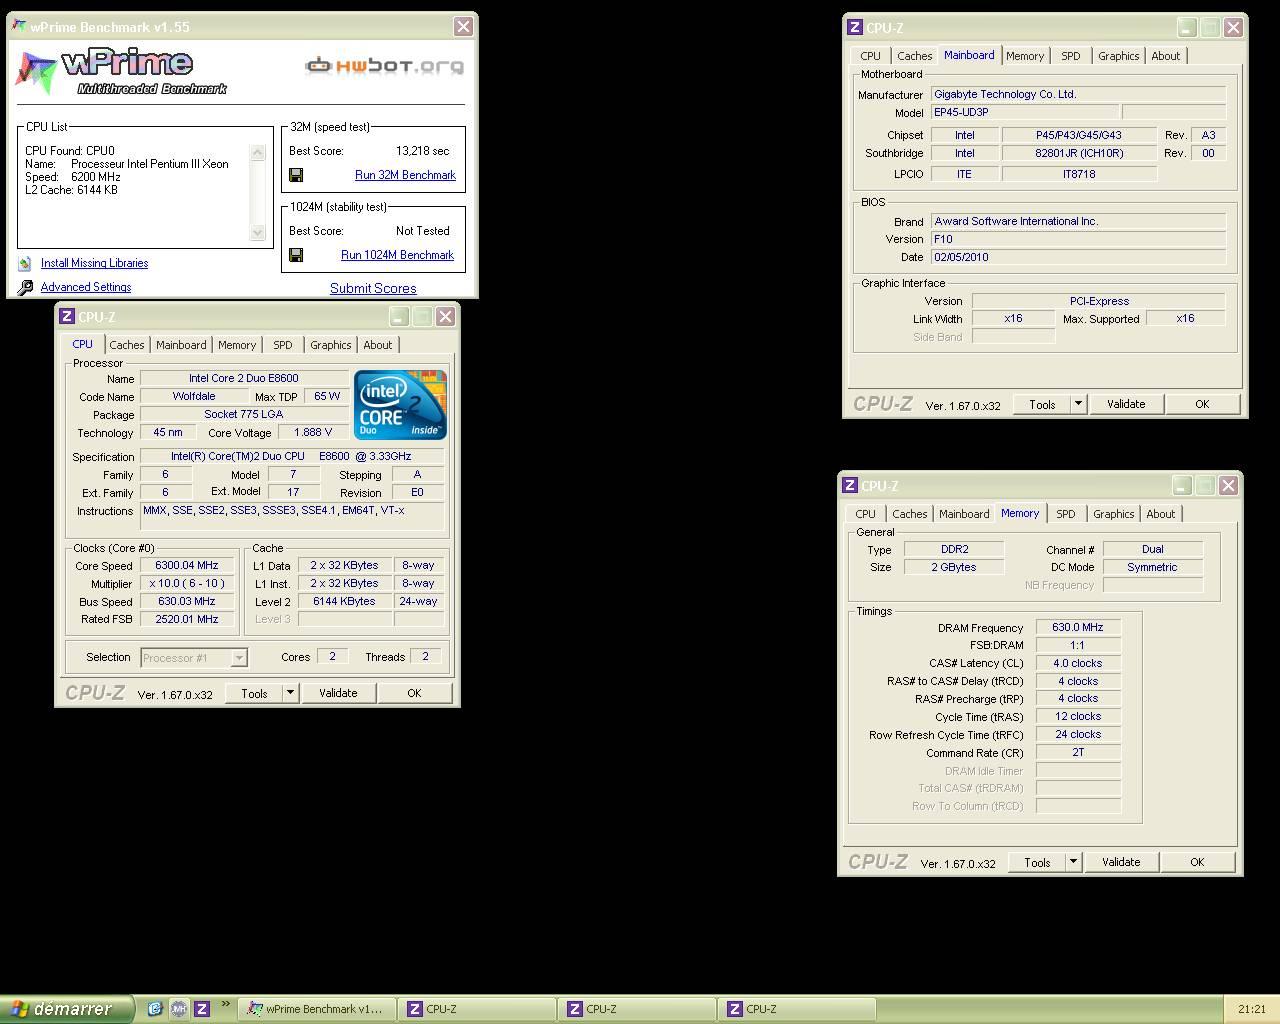Viewport: 1280px width, 1024px height.
Task: Select the DRAM Frequency value 630.0 MHz
Action: click(1078, 628)
